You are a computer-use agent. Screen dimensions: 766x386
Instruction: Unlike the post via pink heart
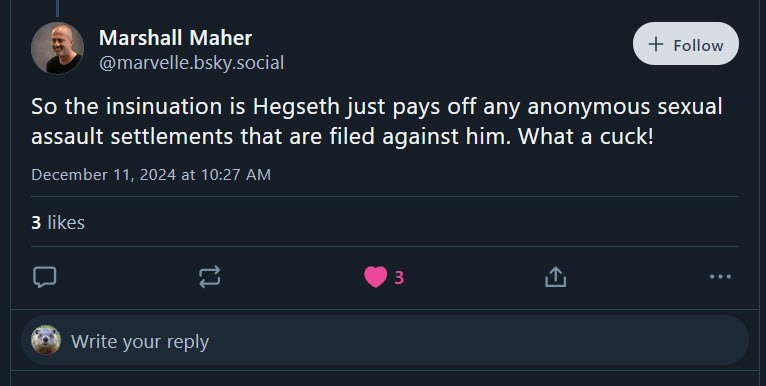(x=376, y=277)
